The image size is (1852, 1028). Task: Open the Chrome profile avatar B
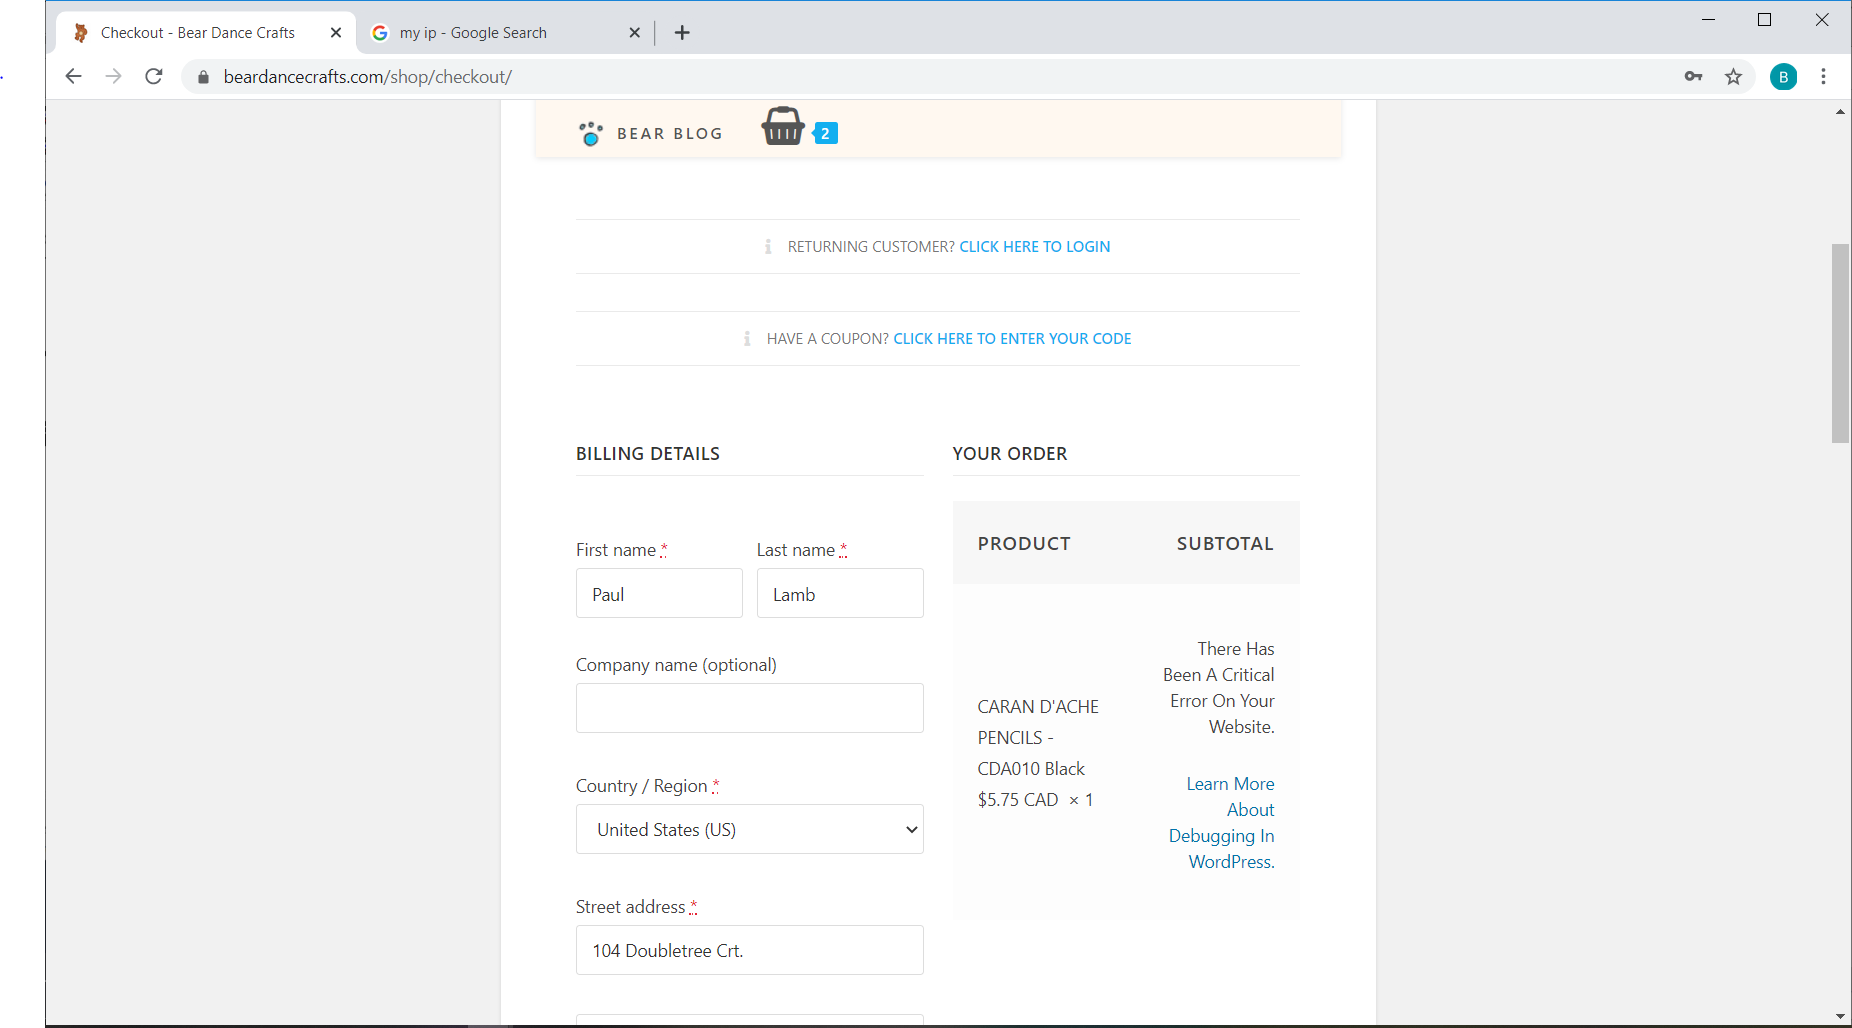[x=1783, y=77]
